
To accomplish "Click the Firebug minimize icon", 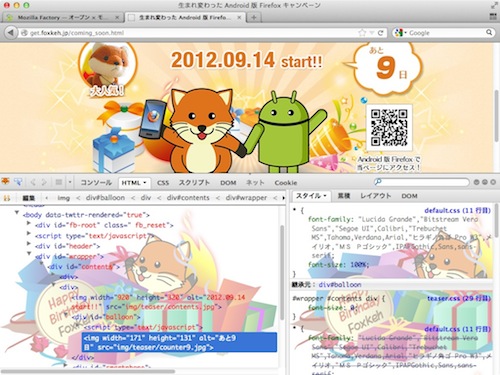I will [x=477, y=182].
